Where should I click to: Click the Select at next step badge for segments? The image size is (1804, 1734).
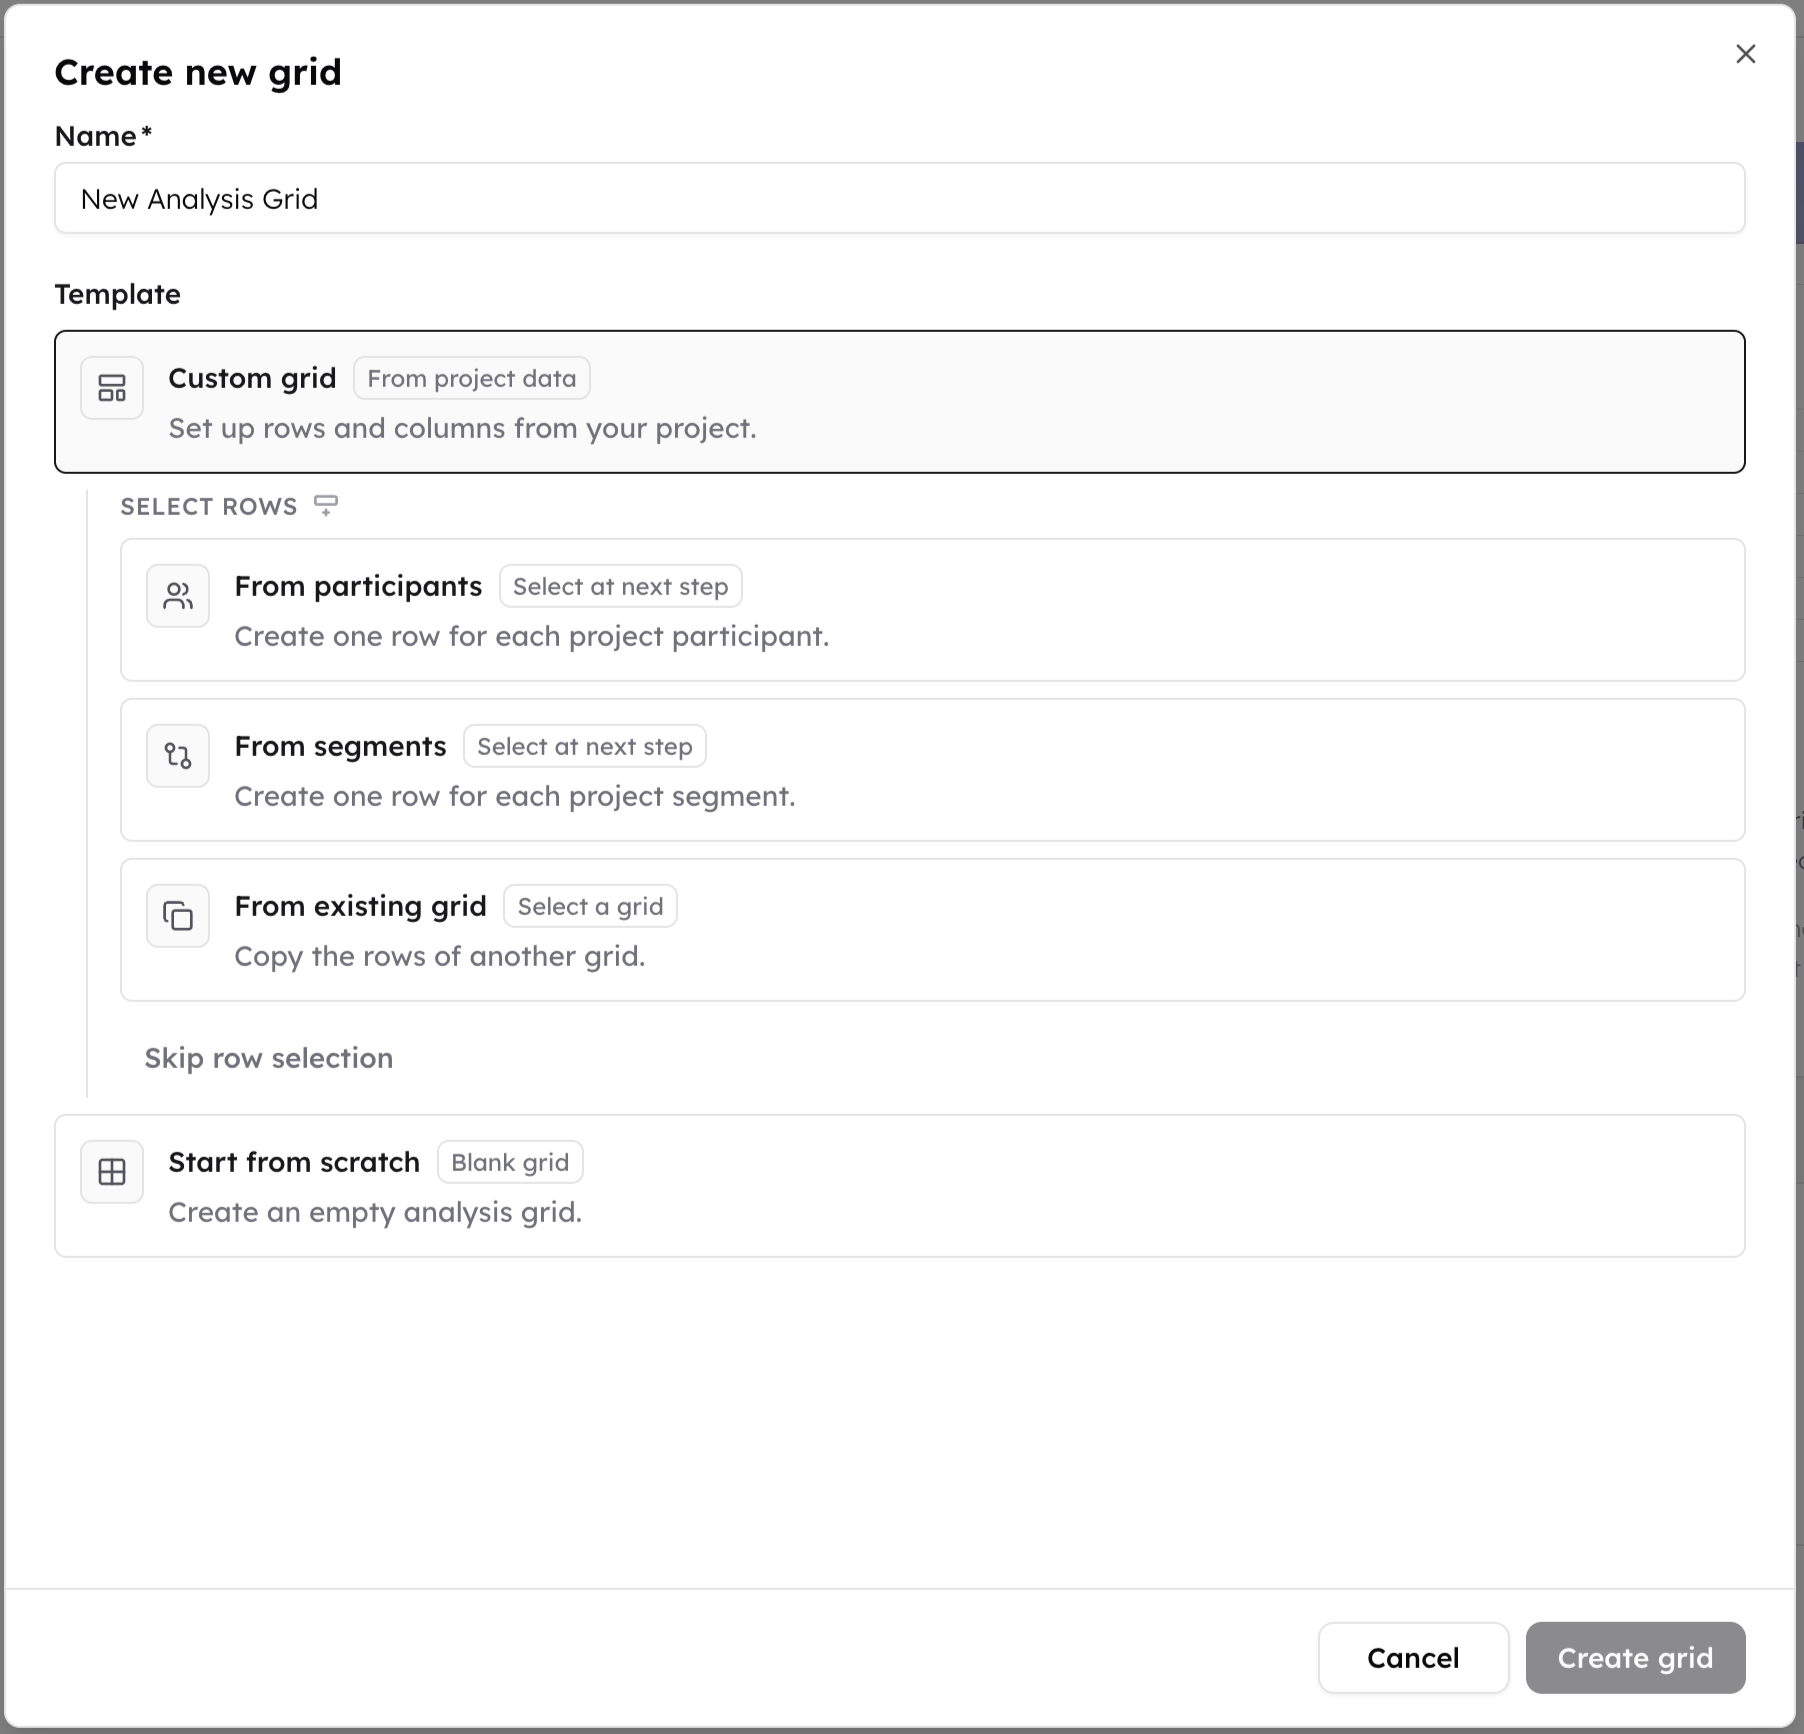[585, 746]
